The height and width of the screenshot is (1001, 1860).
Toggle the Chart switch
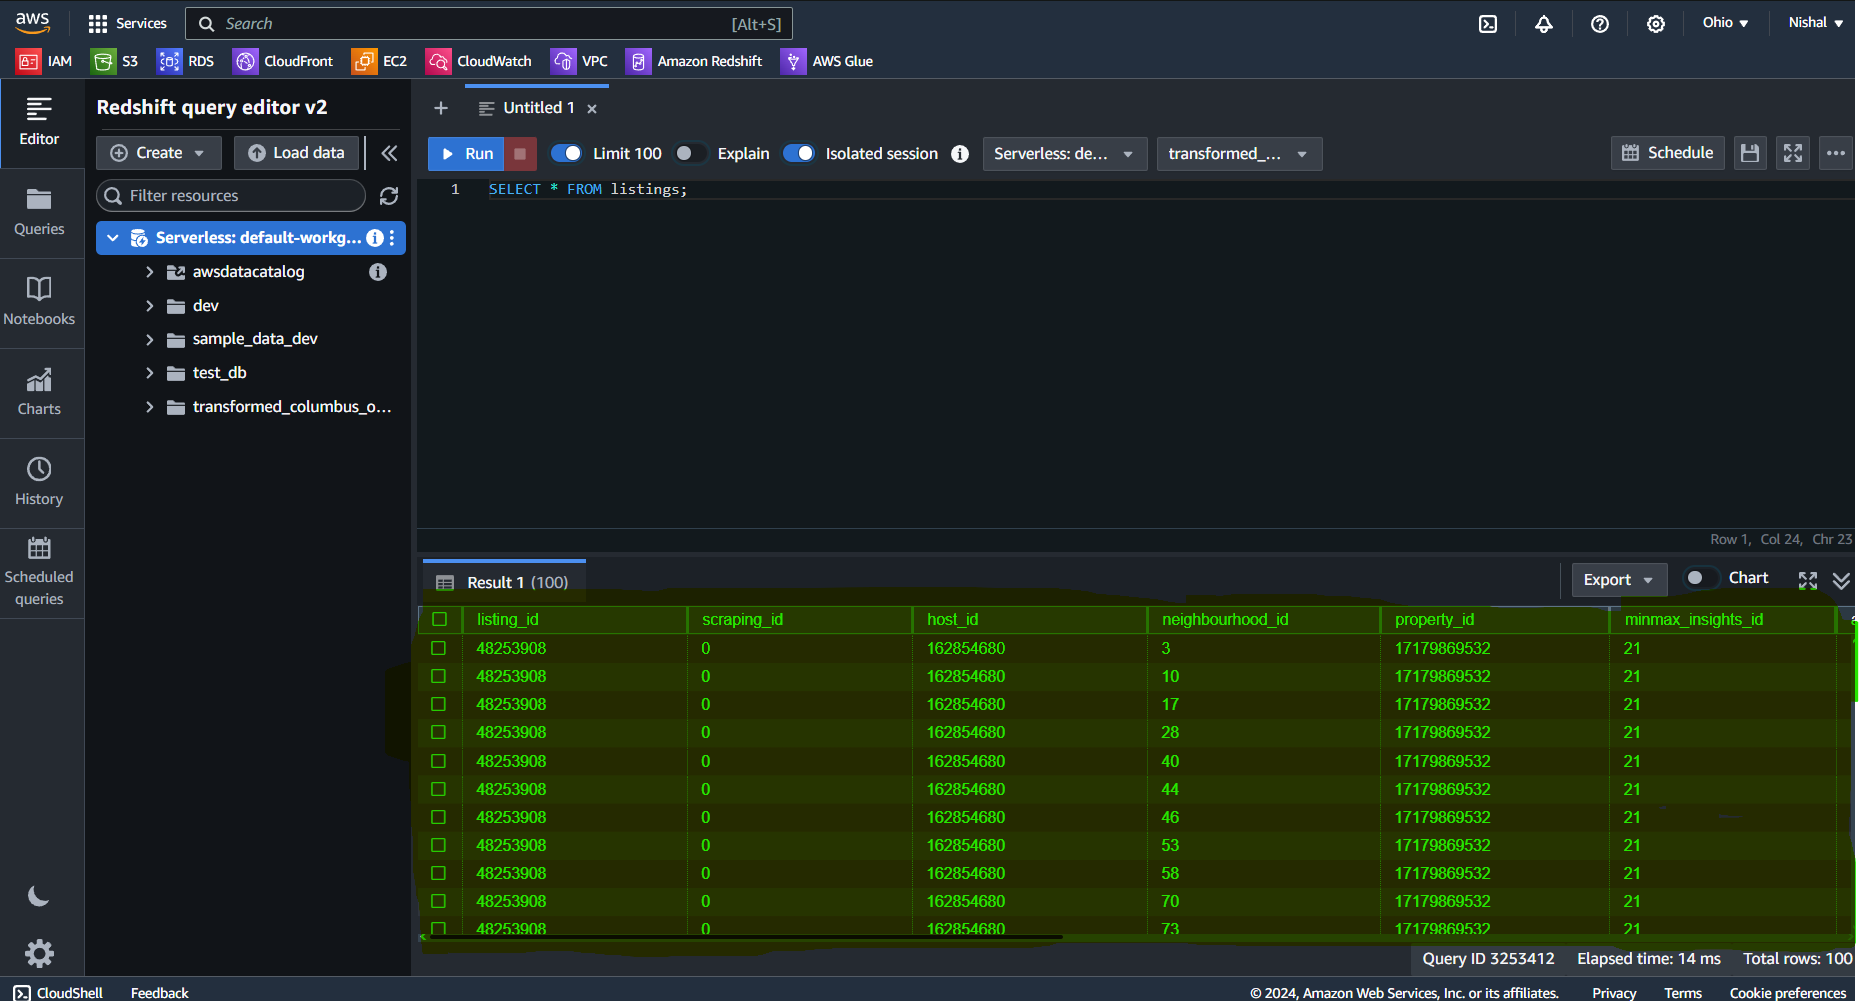[x=1701, y=578]
